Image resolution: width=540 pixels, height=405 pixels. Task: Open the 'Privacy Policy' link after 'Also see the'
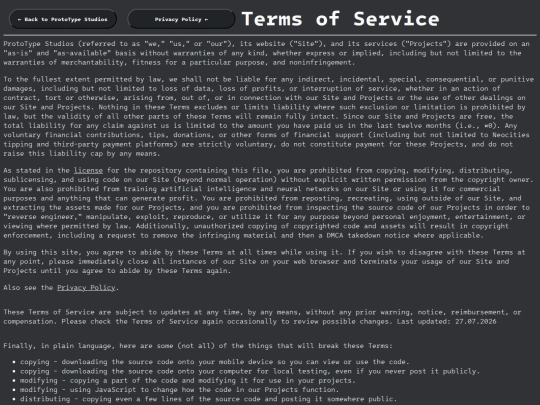click(86, 288)
